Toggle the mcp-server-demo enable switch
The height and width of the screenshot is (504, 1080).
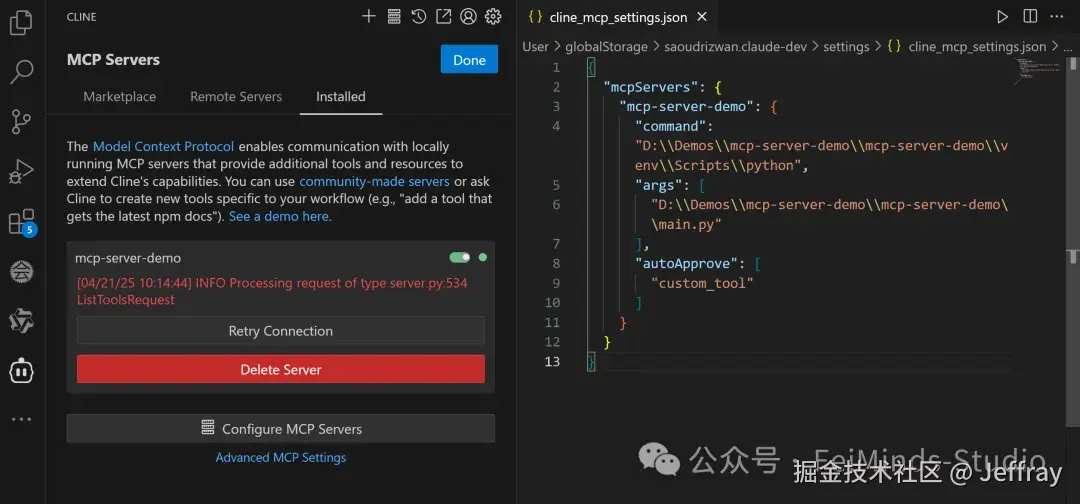[460, 258]
